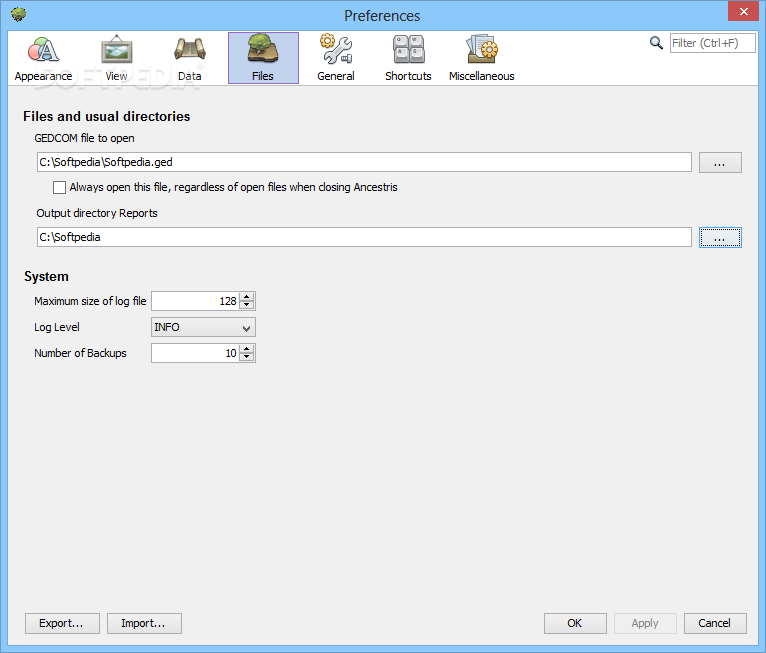Open the Shortcuts preferences category
The width and height of the screenshot is (766, 653).
(408, 58)
